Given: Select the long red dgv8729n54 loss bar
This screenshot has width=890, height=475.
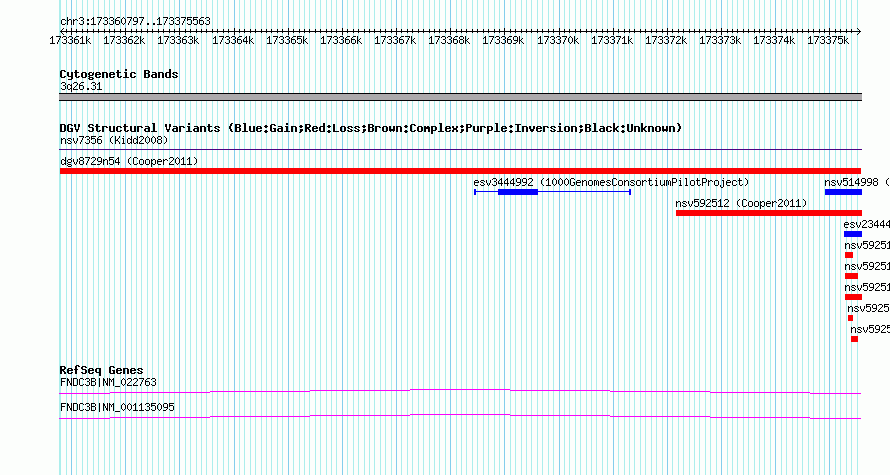Looking at the screenshot, I should click(x=460, y=171).
